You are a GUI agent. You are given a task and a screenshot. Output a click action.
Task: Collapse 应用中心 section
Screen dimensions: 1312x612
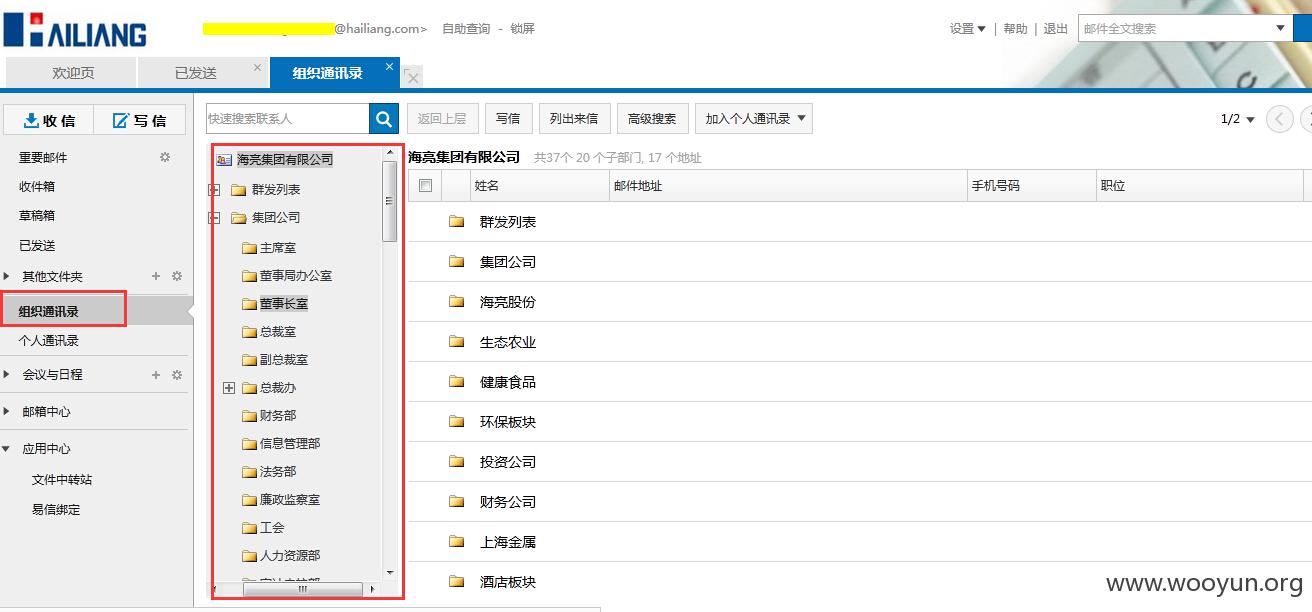pos(8,449)
